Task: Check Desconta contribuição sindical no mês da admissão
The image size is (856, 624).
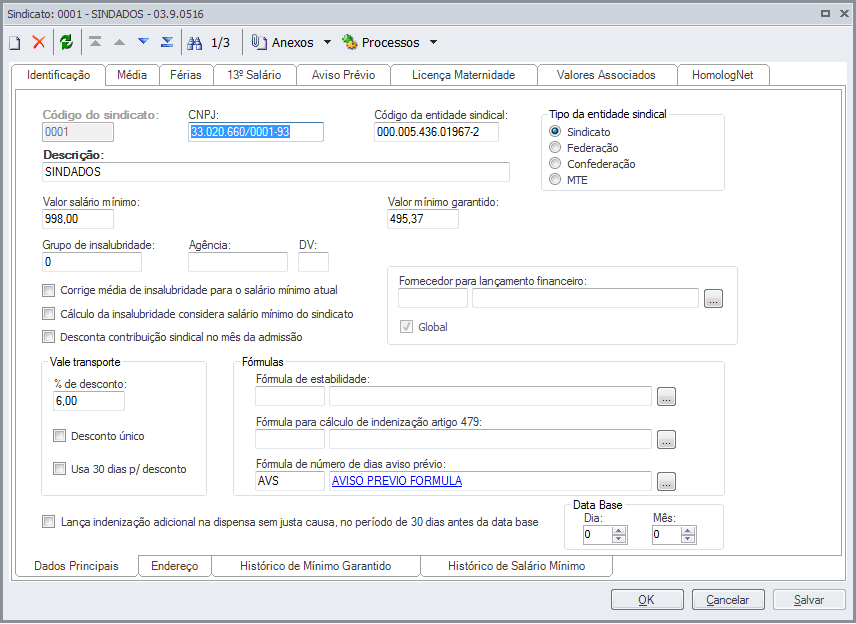Action: [x=49, y=337]
